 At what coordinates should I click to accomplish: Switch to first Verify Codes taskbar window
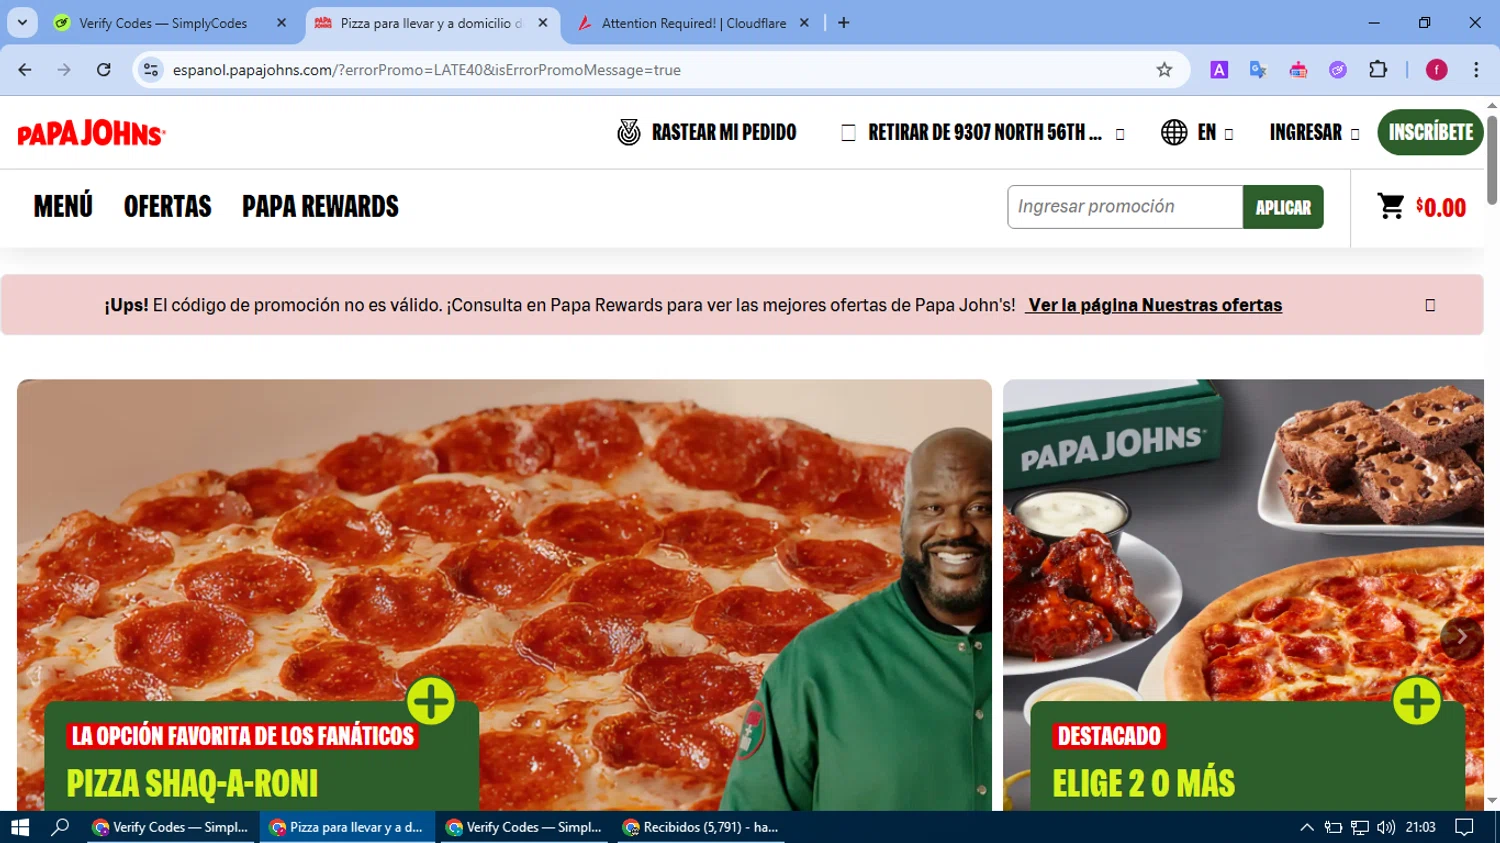(170, 827)
